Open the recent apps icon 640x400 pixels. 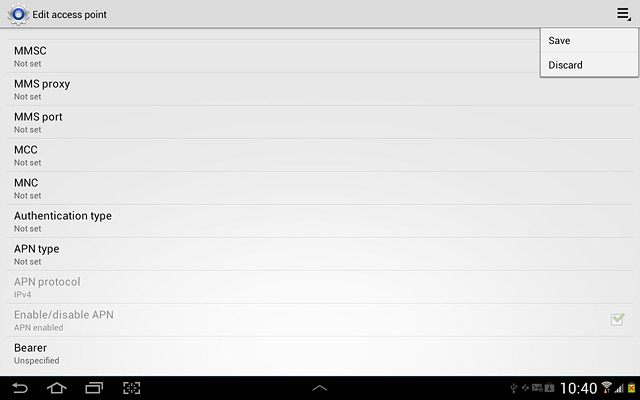[x=94, y=388]
